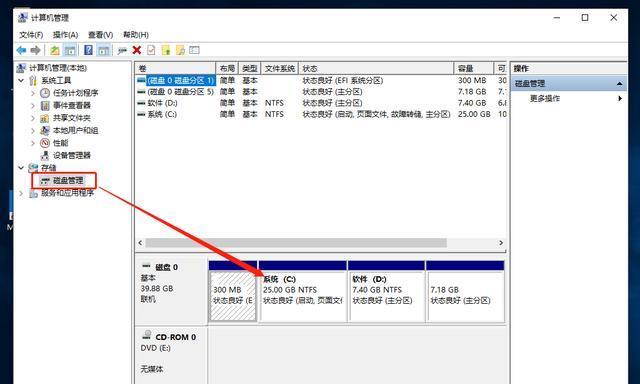This screenshot has width=640, height=384.
Task: Toggle the Show/Hide Console Tree toolbar icon
Action: (x=70, y=50)
